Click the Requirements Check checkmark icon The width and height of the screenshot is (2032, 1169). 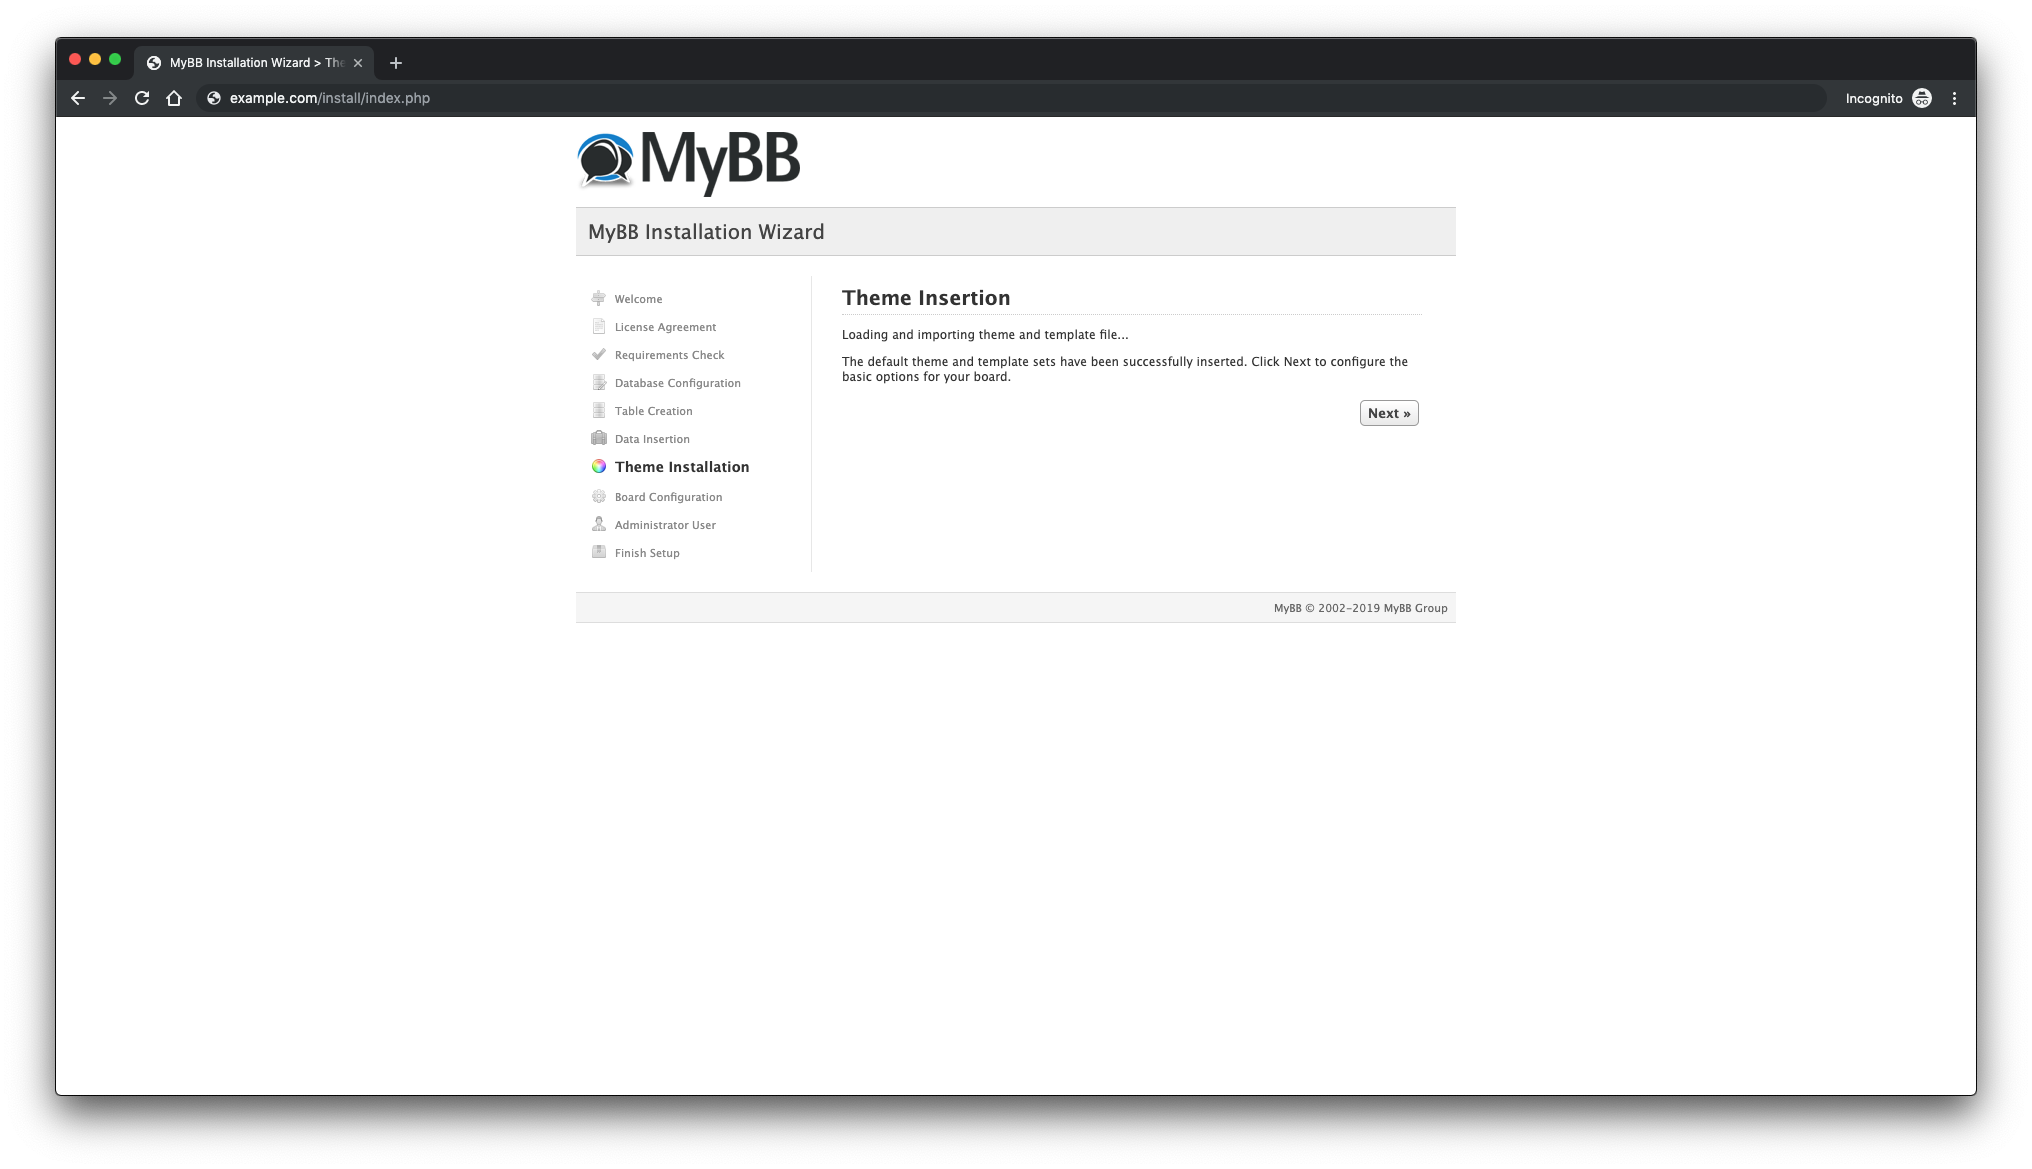(x=597, y=354)
